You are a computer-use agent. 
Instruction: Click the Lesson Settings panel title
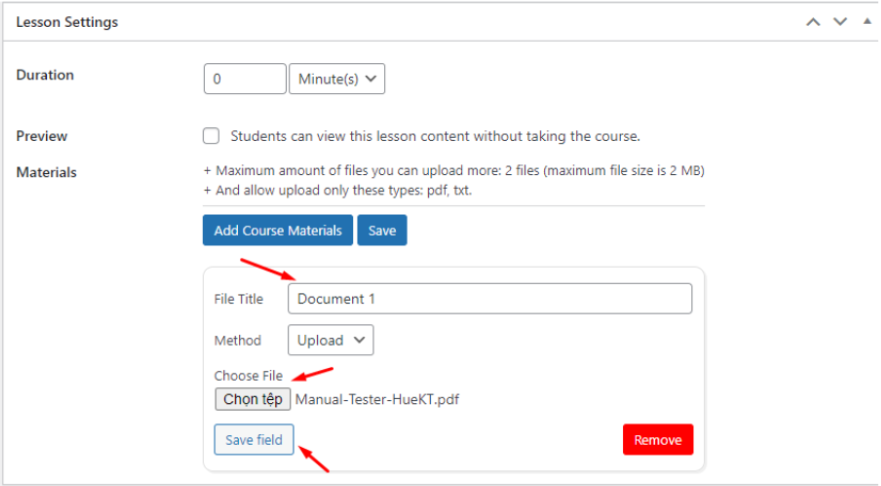pyautogui.click(x=67, y=22)
